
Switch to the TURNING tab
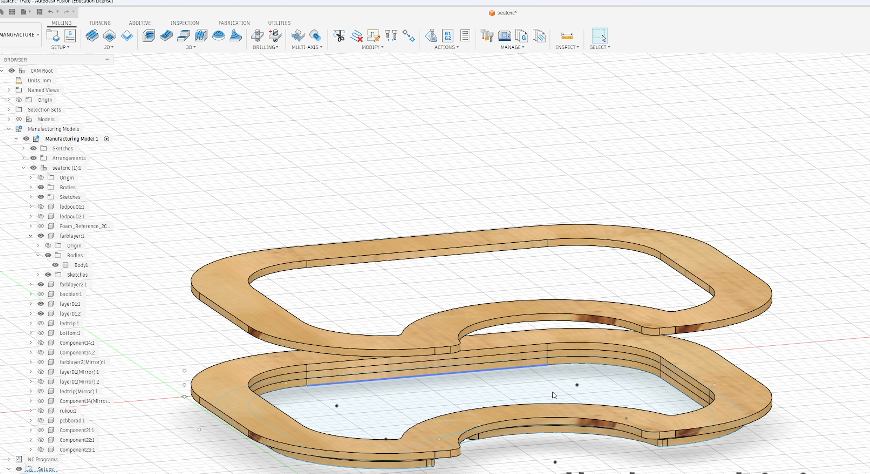[100, 23]
